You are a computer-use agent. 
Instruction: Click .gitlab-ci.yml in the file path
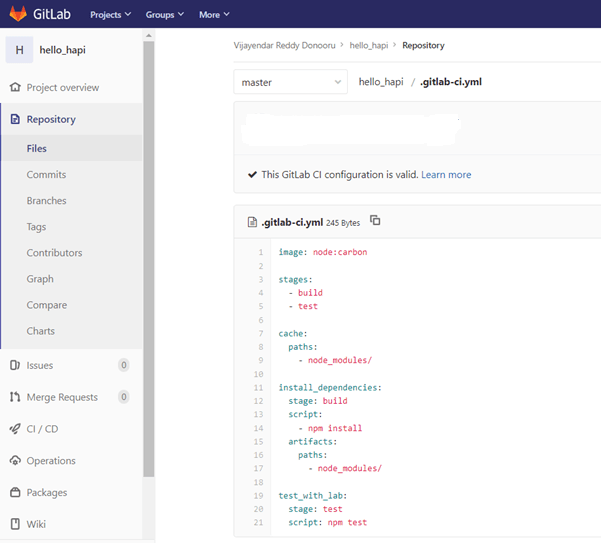coord(451,82)
